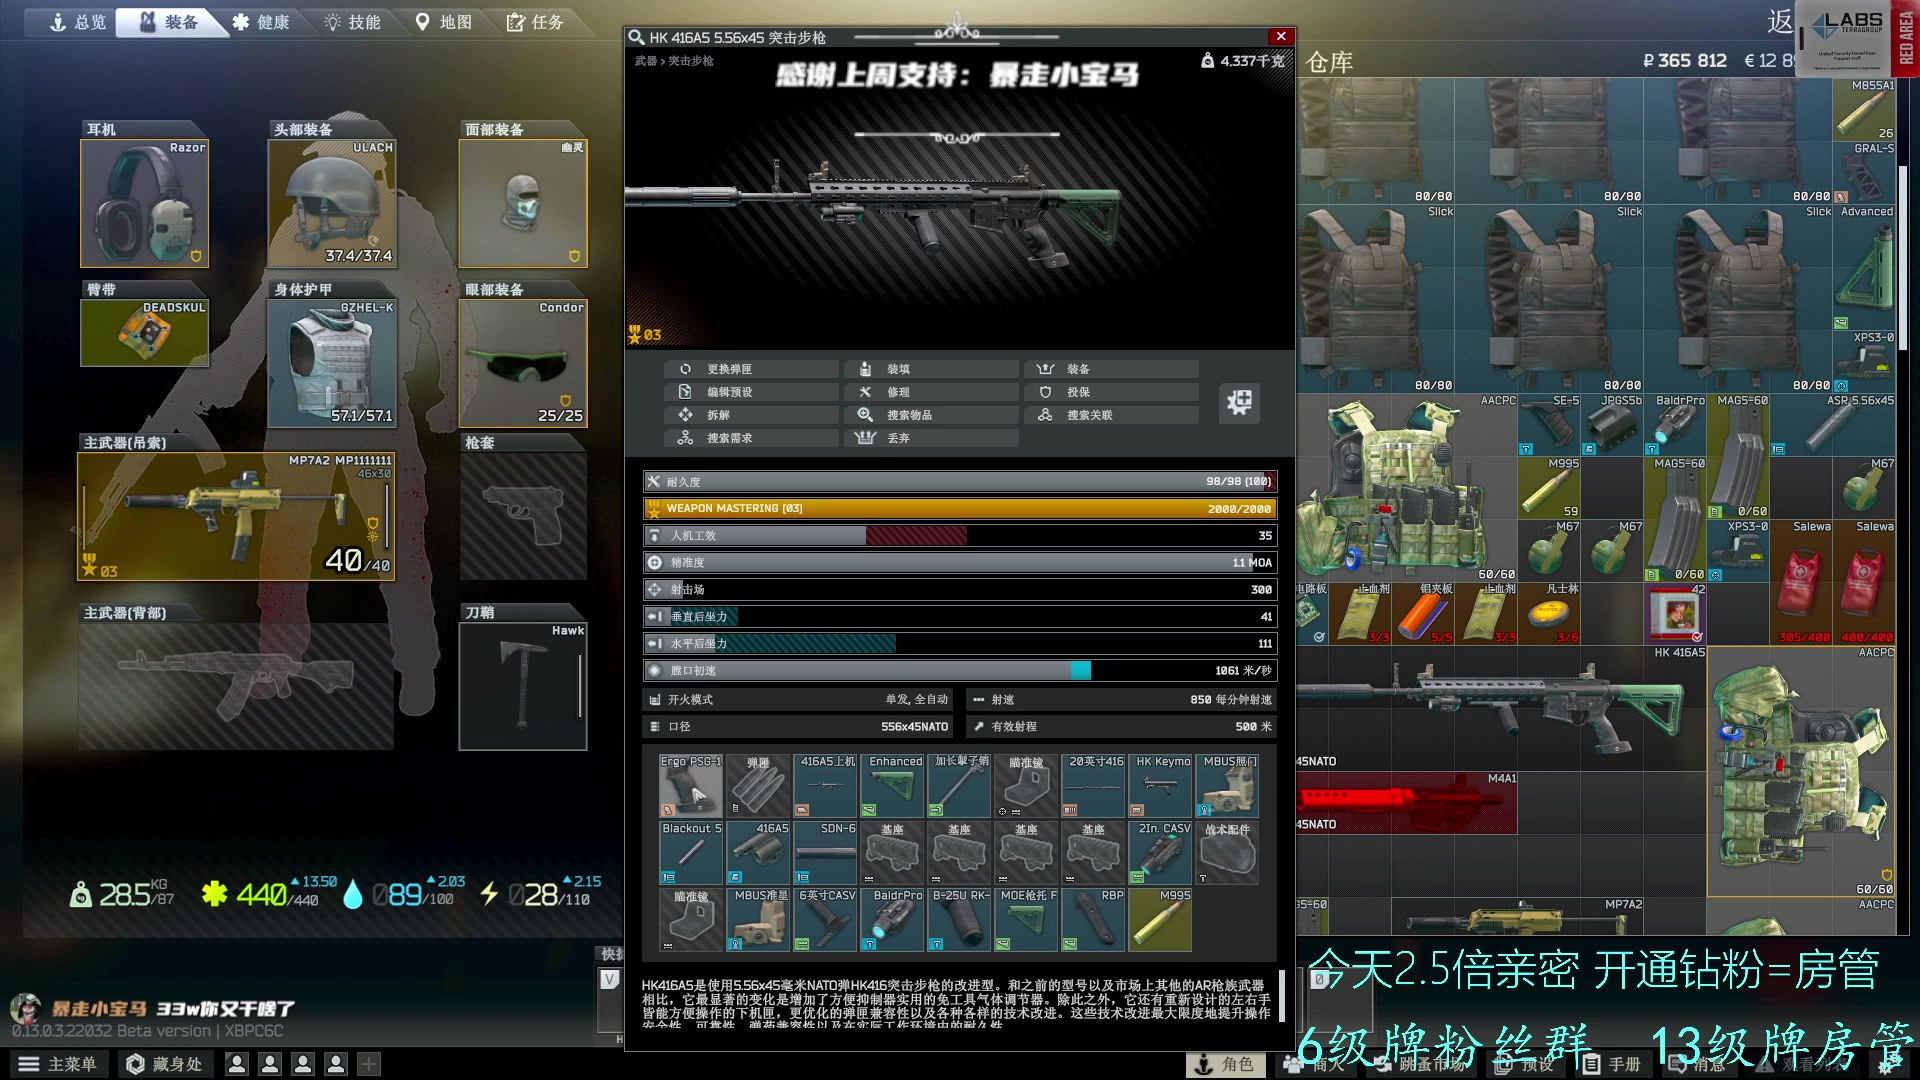Click 修理 to repair the HK 416A5

931,392
